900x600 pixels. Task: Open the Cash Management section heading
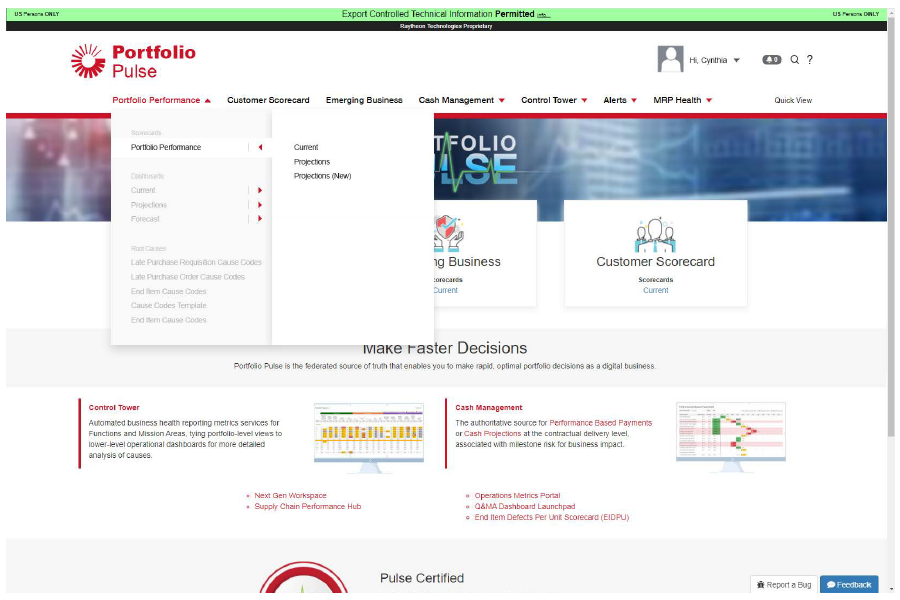[488, 408]
